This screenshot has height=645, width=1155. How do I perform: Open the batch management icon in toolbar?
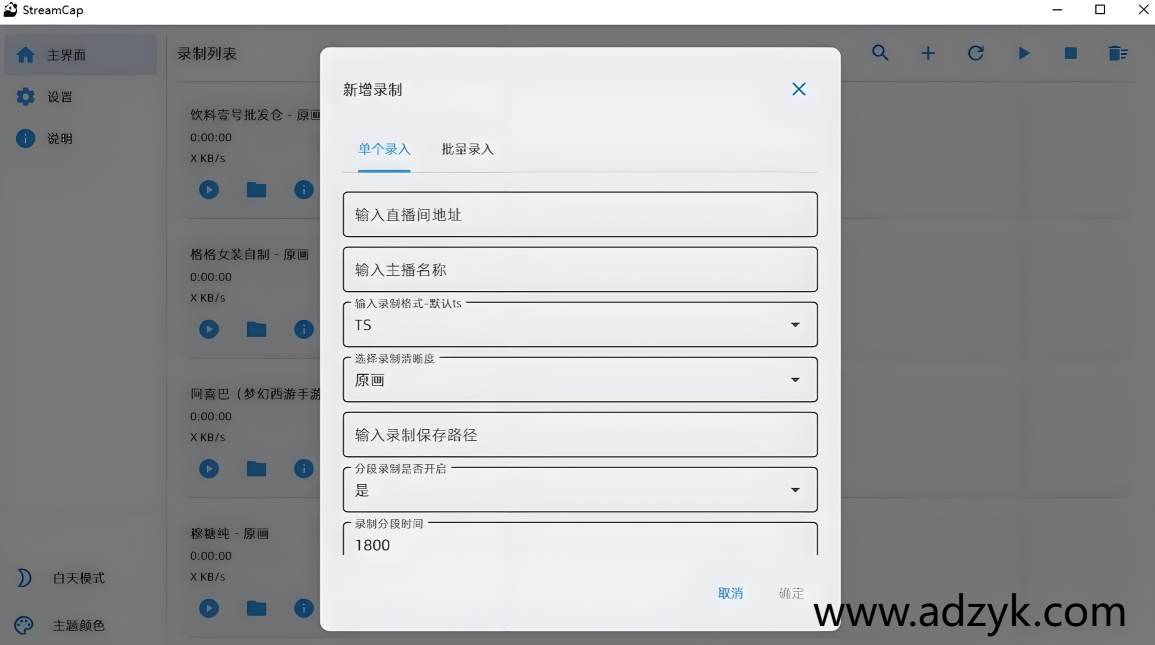[x=1118, y=53]
